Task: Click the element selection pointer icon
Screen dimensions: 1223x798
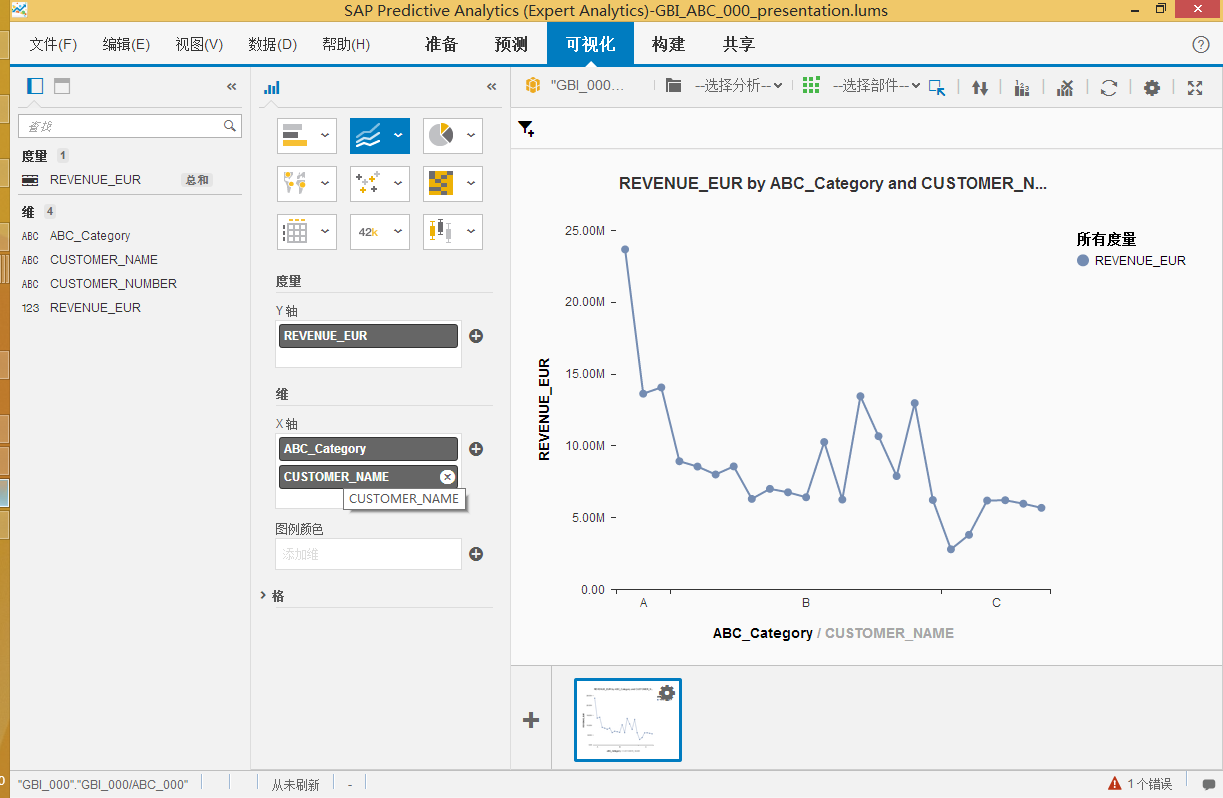Action: point(937,87)
